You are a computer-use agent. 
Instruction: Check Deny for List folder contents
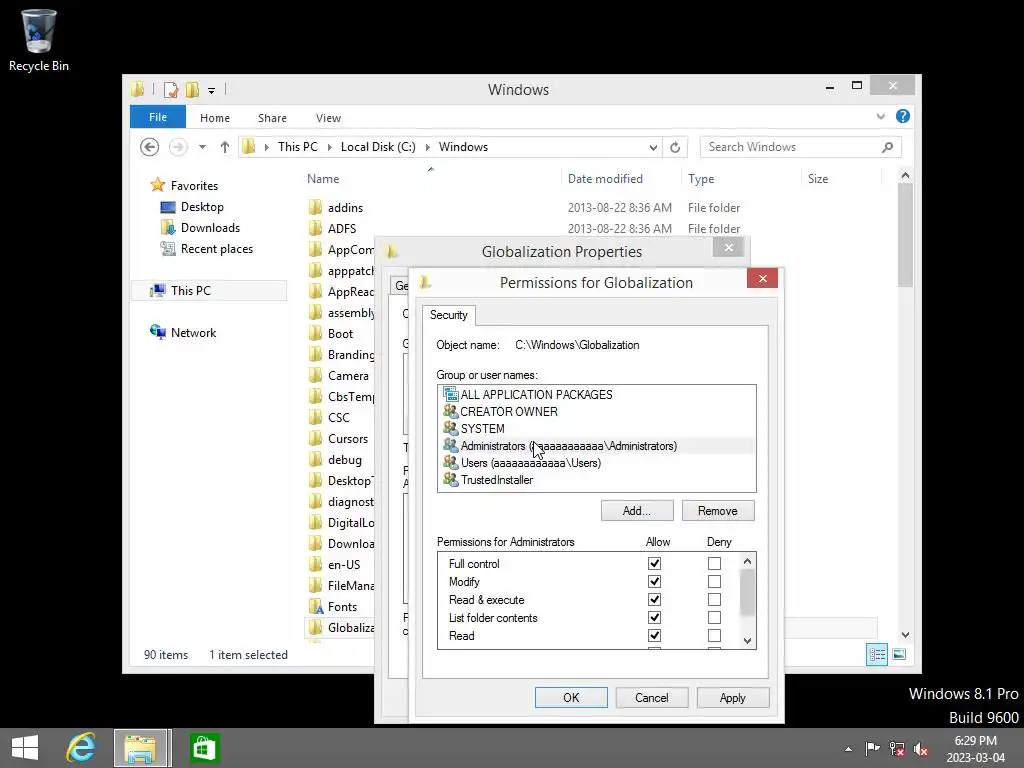coord(714,617)
